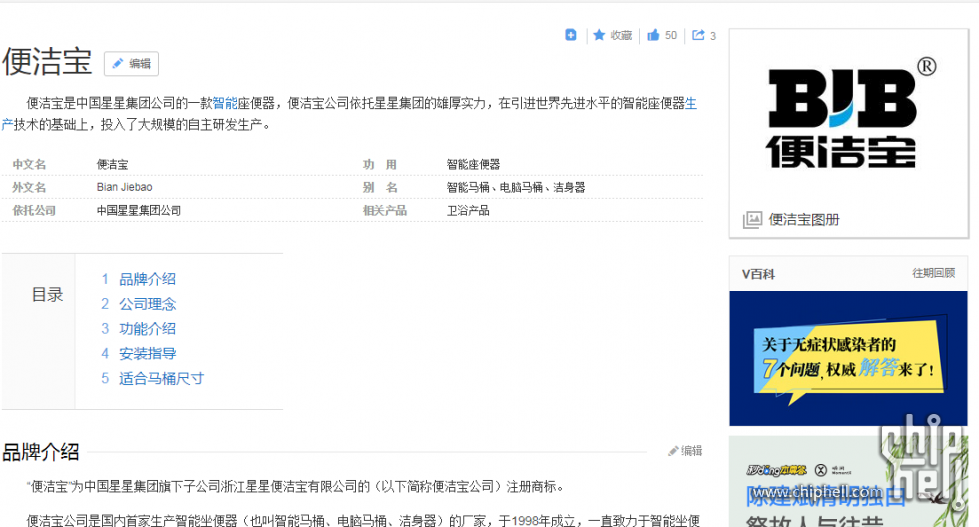Viewport: 979px width, 527px height.
Task: Click the 目录 label
Action: [x=47, y=295]
